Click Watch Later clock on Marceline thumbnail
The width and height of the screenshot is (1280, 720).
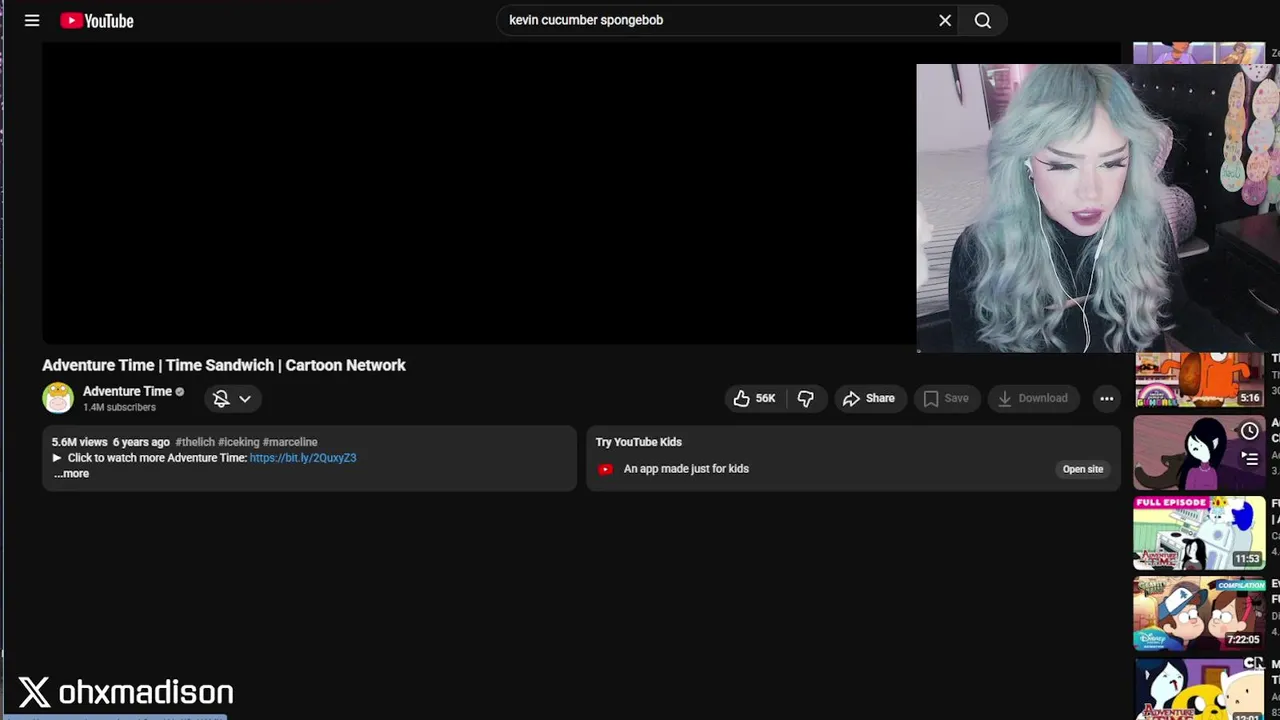click(1250, 431)
